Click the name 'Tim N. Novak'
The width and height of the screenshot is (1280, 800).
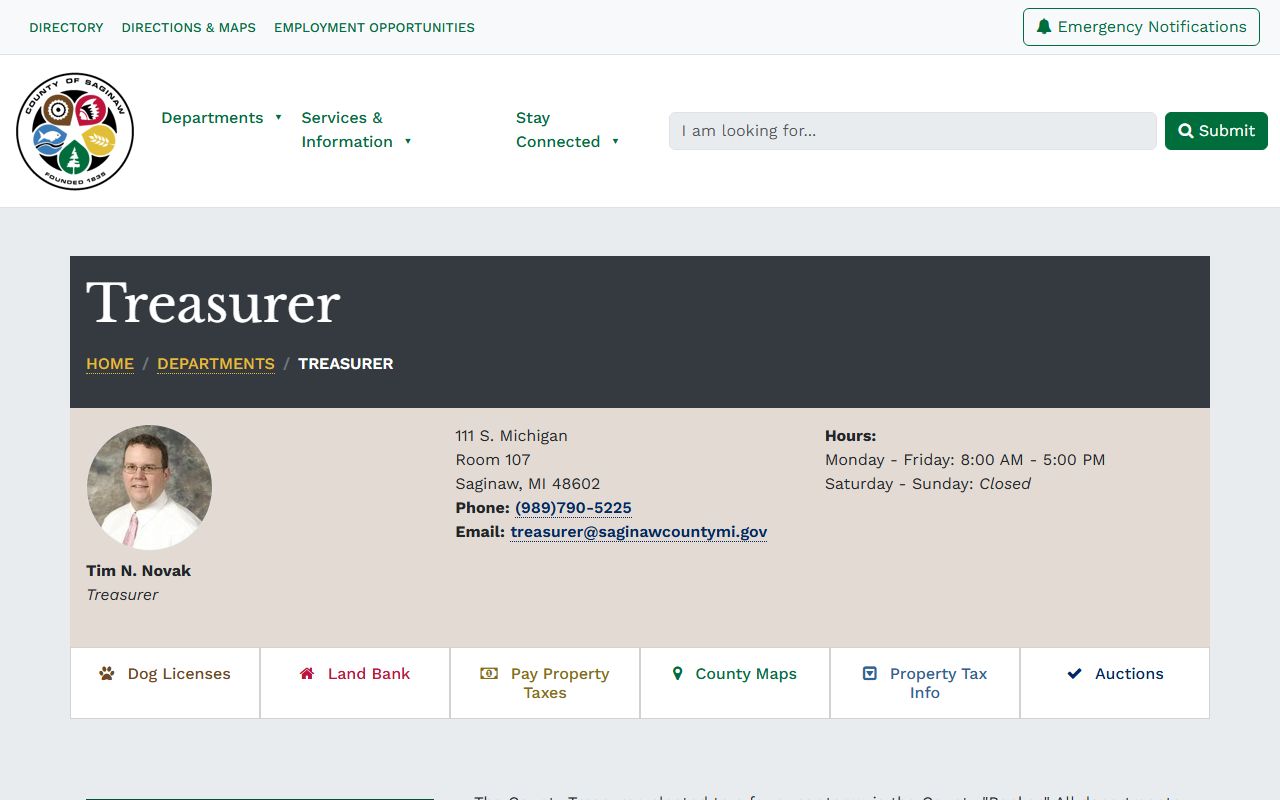[x=138, y=571]
